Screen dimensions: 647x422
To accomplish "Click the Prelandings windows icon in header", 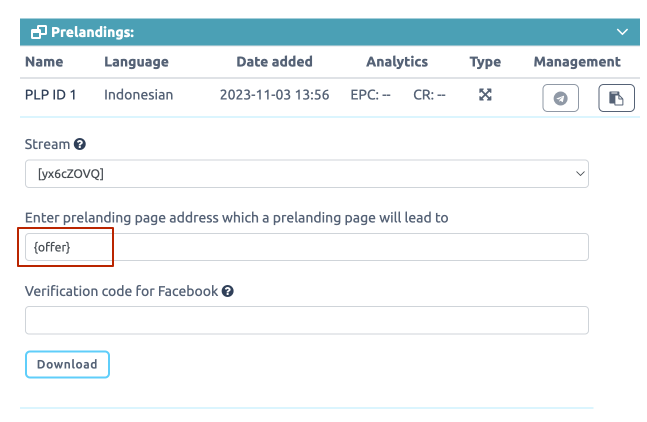I will coord(39,32).
